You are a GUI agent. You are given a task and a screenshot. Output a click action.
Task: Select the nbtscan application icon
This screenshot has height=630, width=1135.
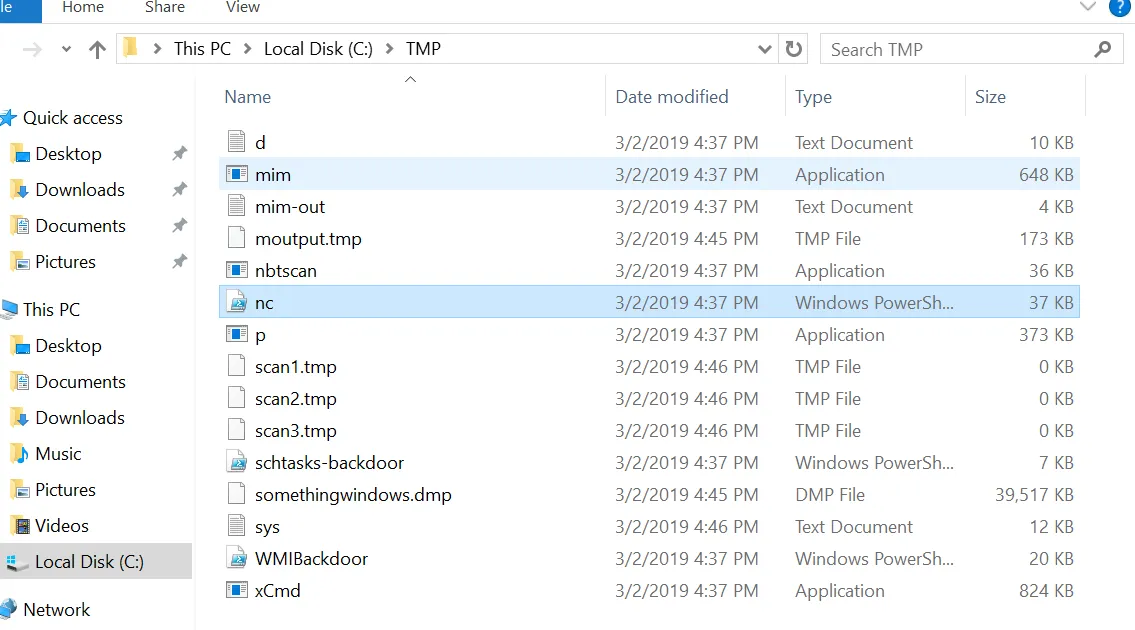pos(237,270)
